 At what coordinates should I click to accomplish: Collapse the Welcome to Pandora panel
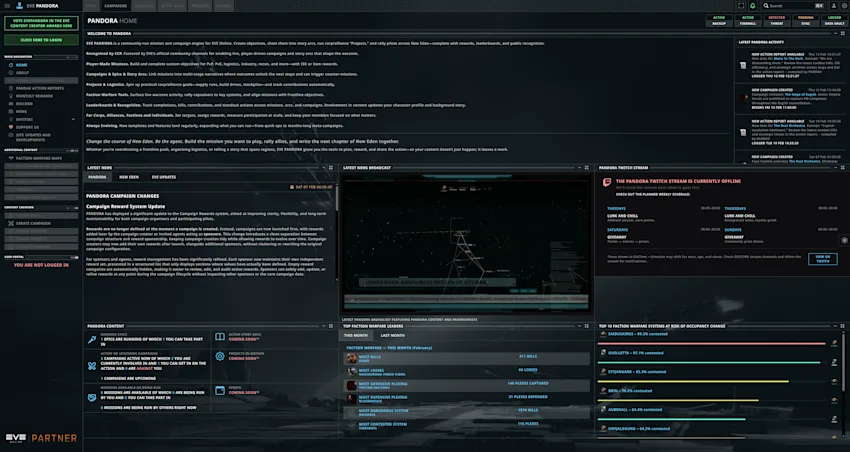click(x=835, y=34)
